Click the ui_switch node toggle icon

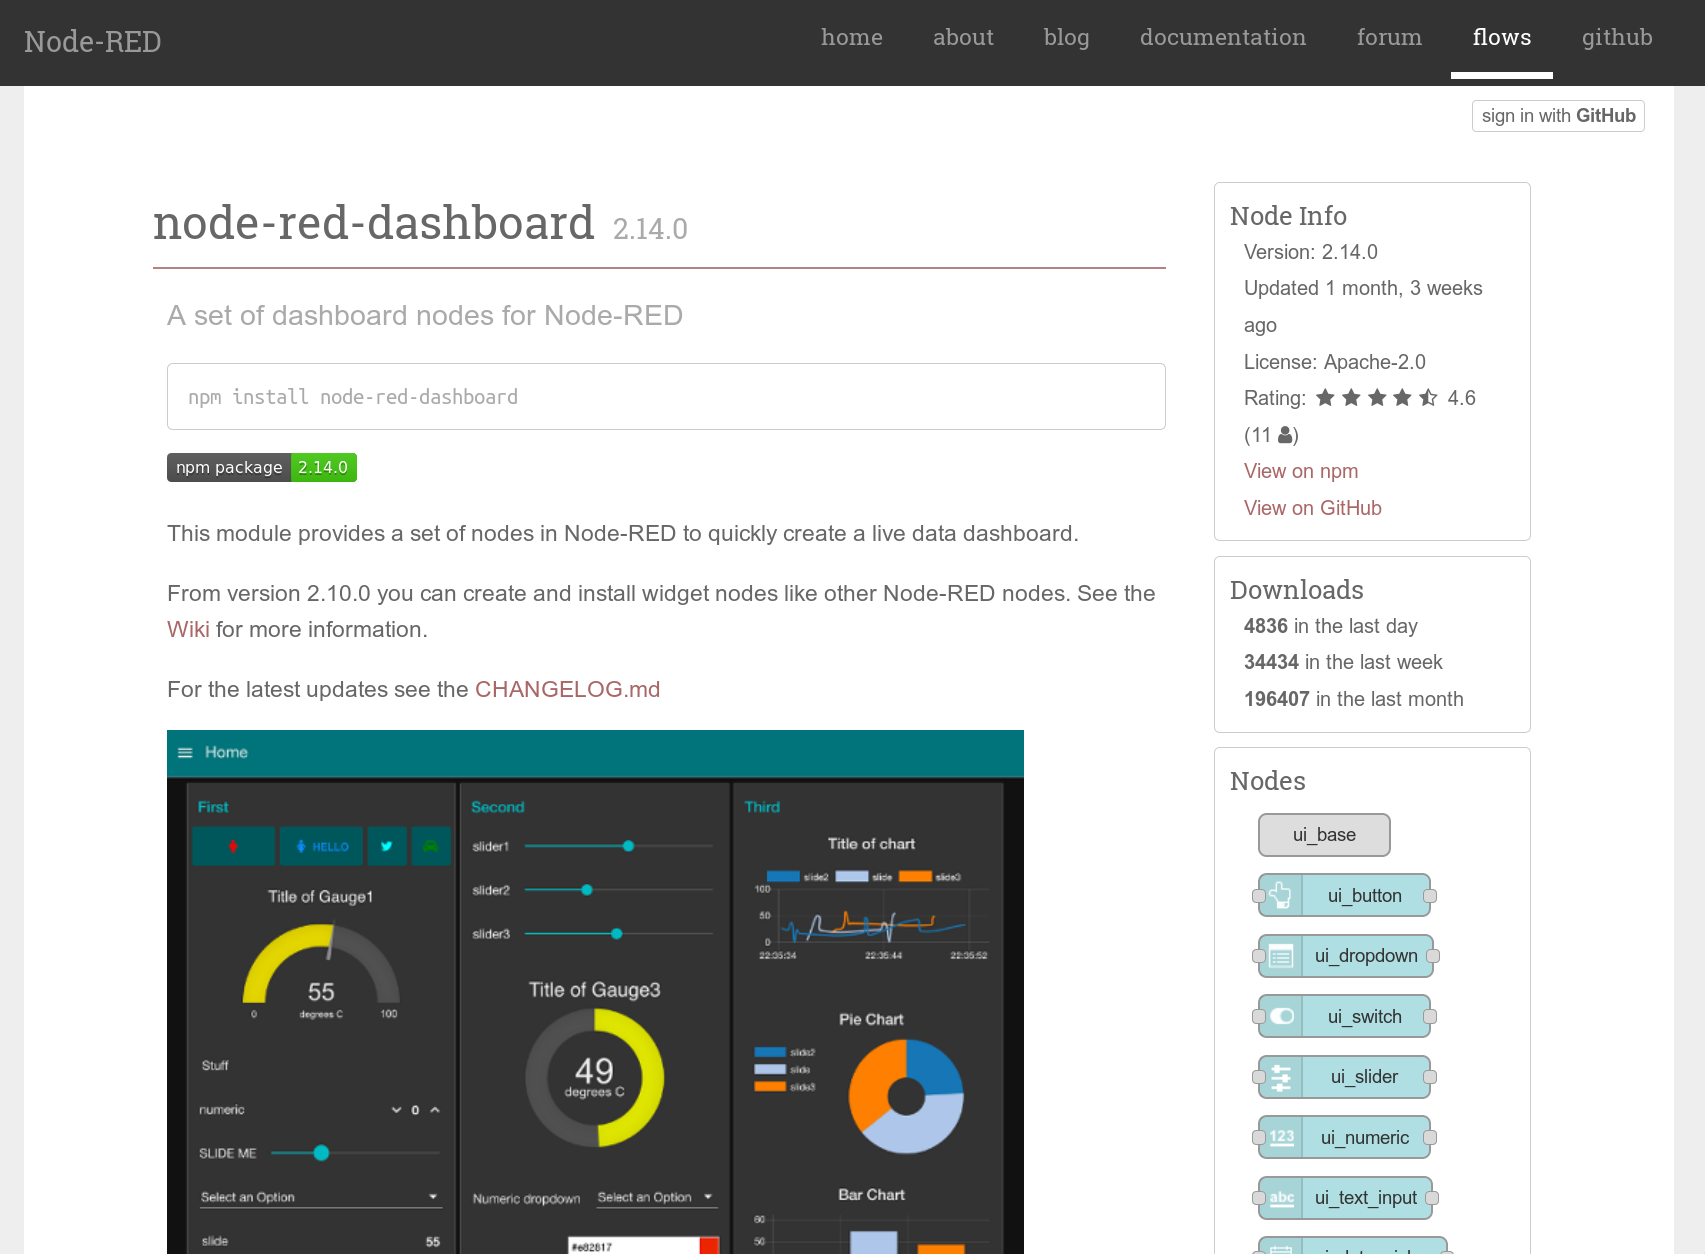(1280, 1017)
